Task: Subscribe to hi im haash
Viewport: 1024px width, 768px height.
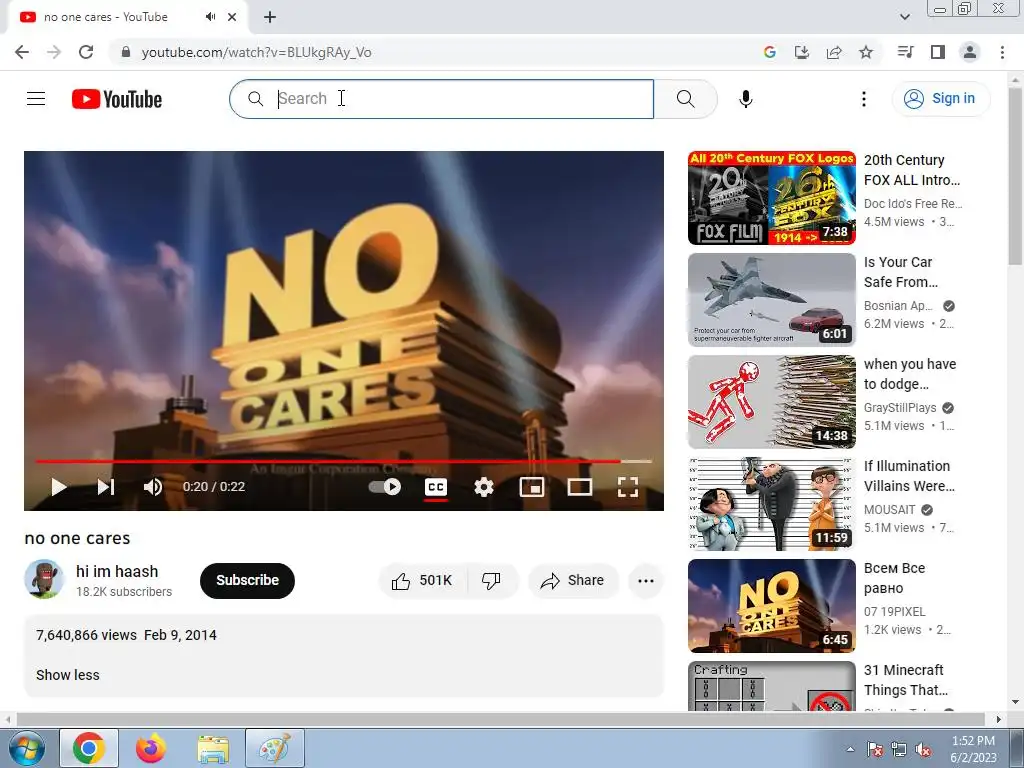Action: click(x=248, y=581)
